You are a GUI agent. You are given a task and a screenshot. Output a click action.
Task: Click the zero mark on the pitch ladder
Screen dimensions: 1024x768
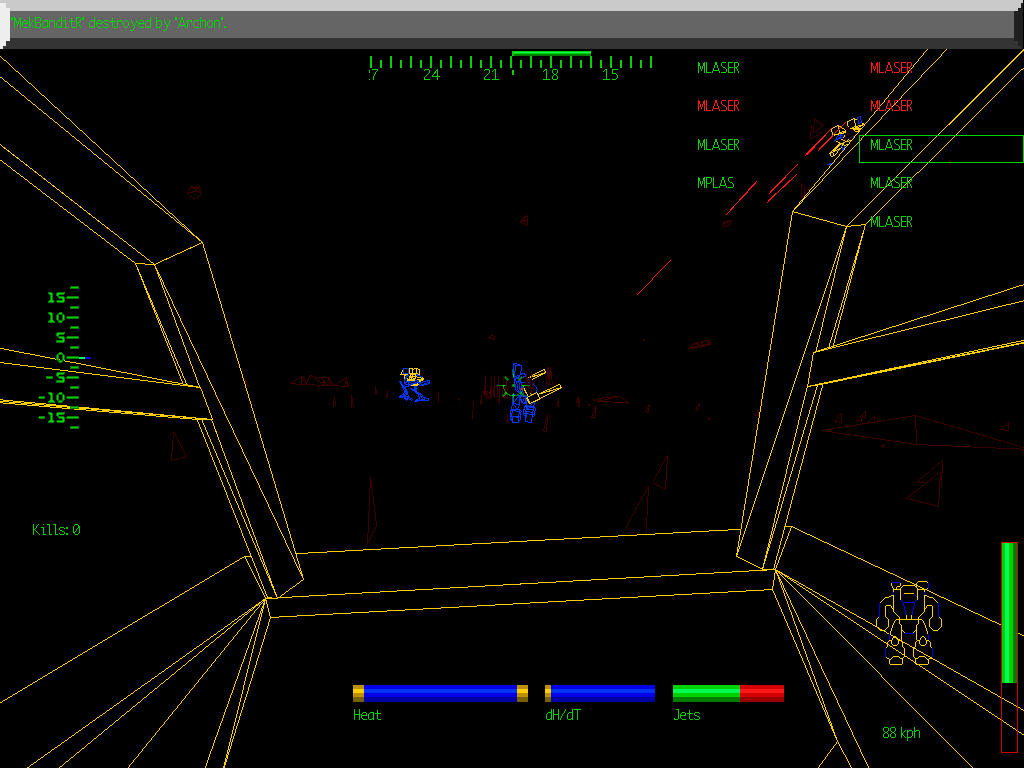tap(62, 356)
